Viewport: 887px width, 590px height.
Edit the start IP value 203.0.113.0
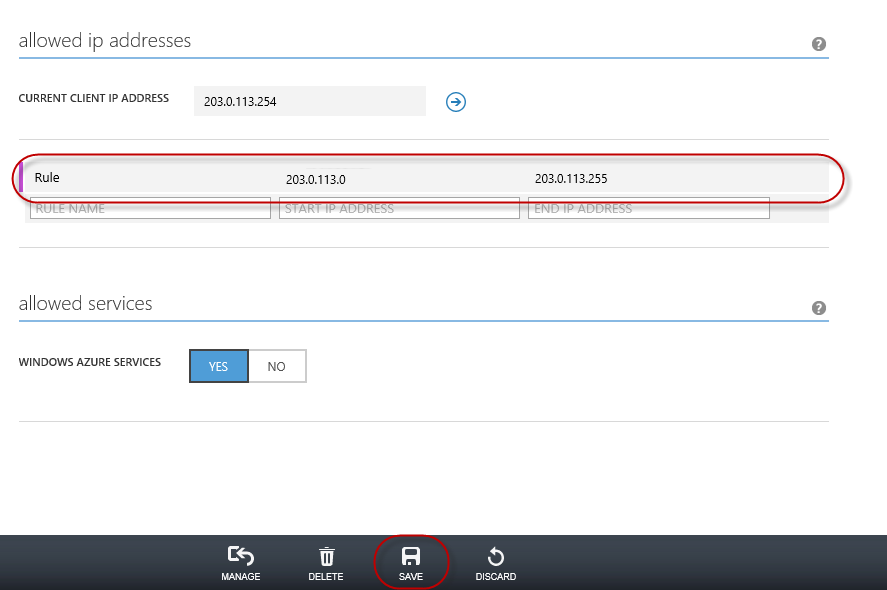tap(314, 179)
